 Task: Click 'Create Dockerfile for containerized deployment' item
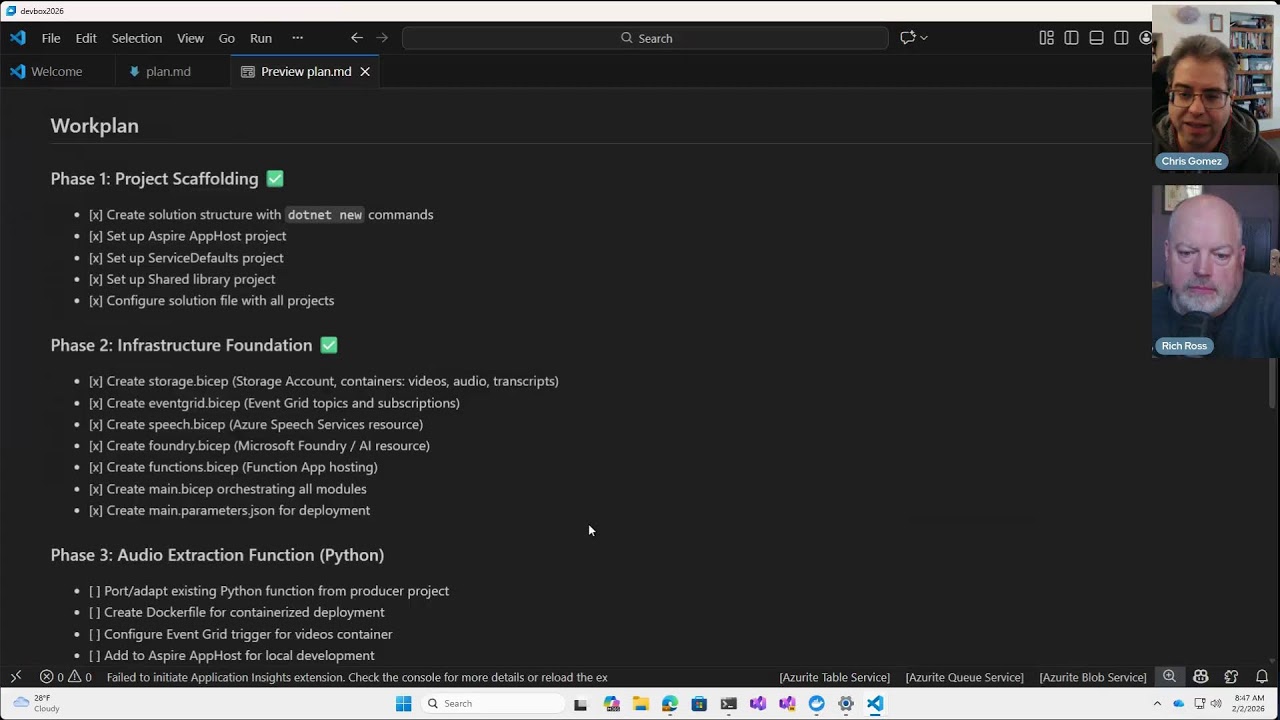(236, 612)
